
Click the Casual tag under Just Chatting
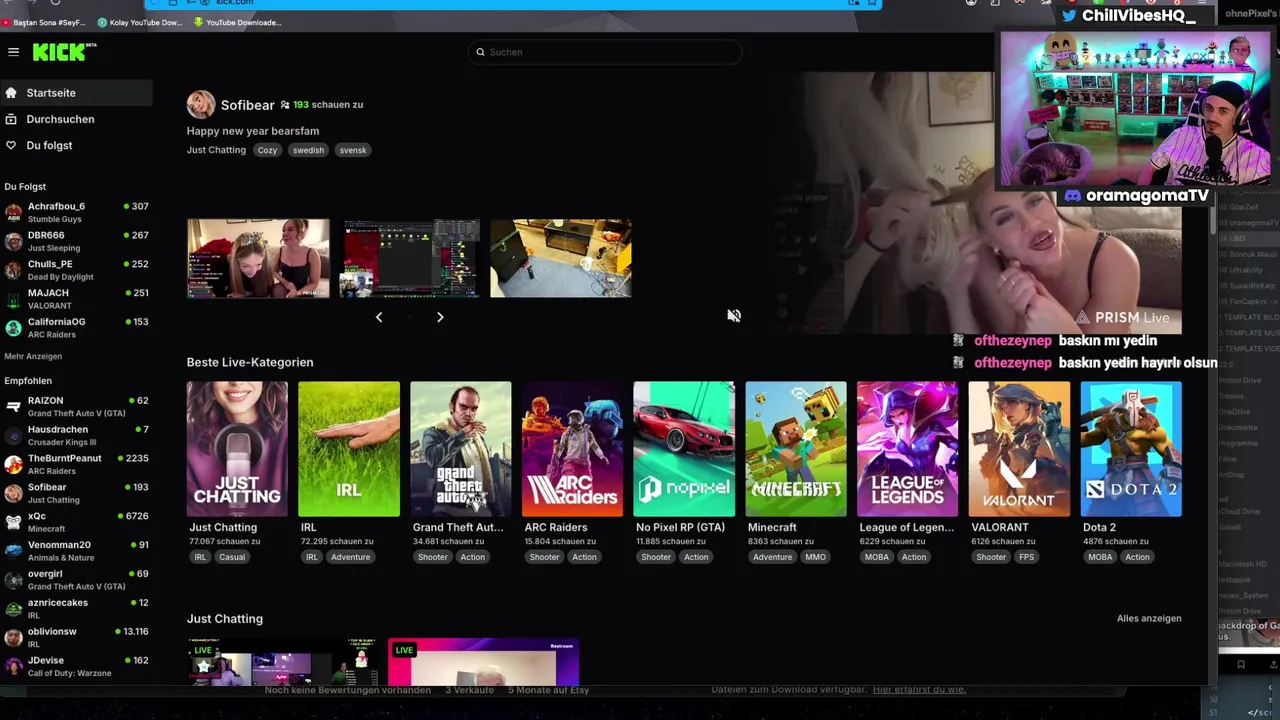coord(232,557)
